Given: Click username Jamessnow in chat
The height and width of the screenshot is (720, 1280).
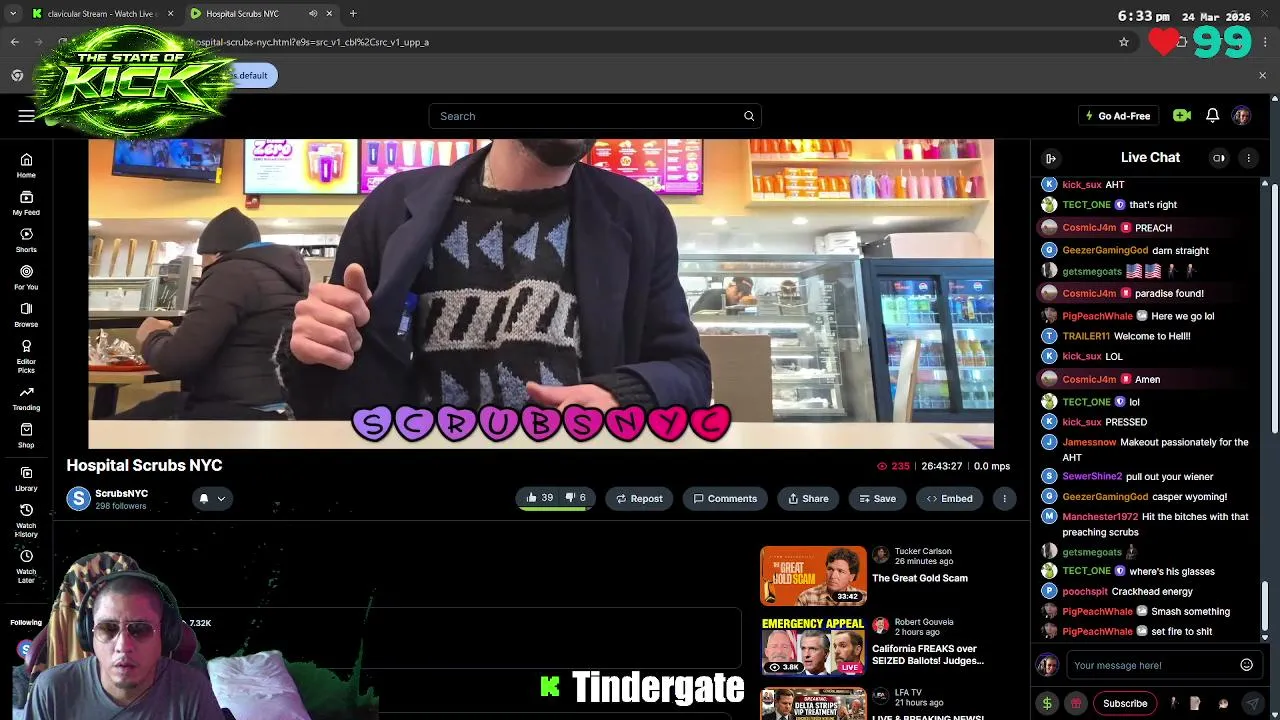Looking at the screenshot, I should pos(1089,442).
